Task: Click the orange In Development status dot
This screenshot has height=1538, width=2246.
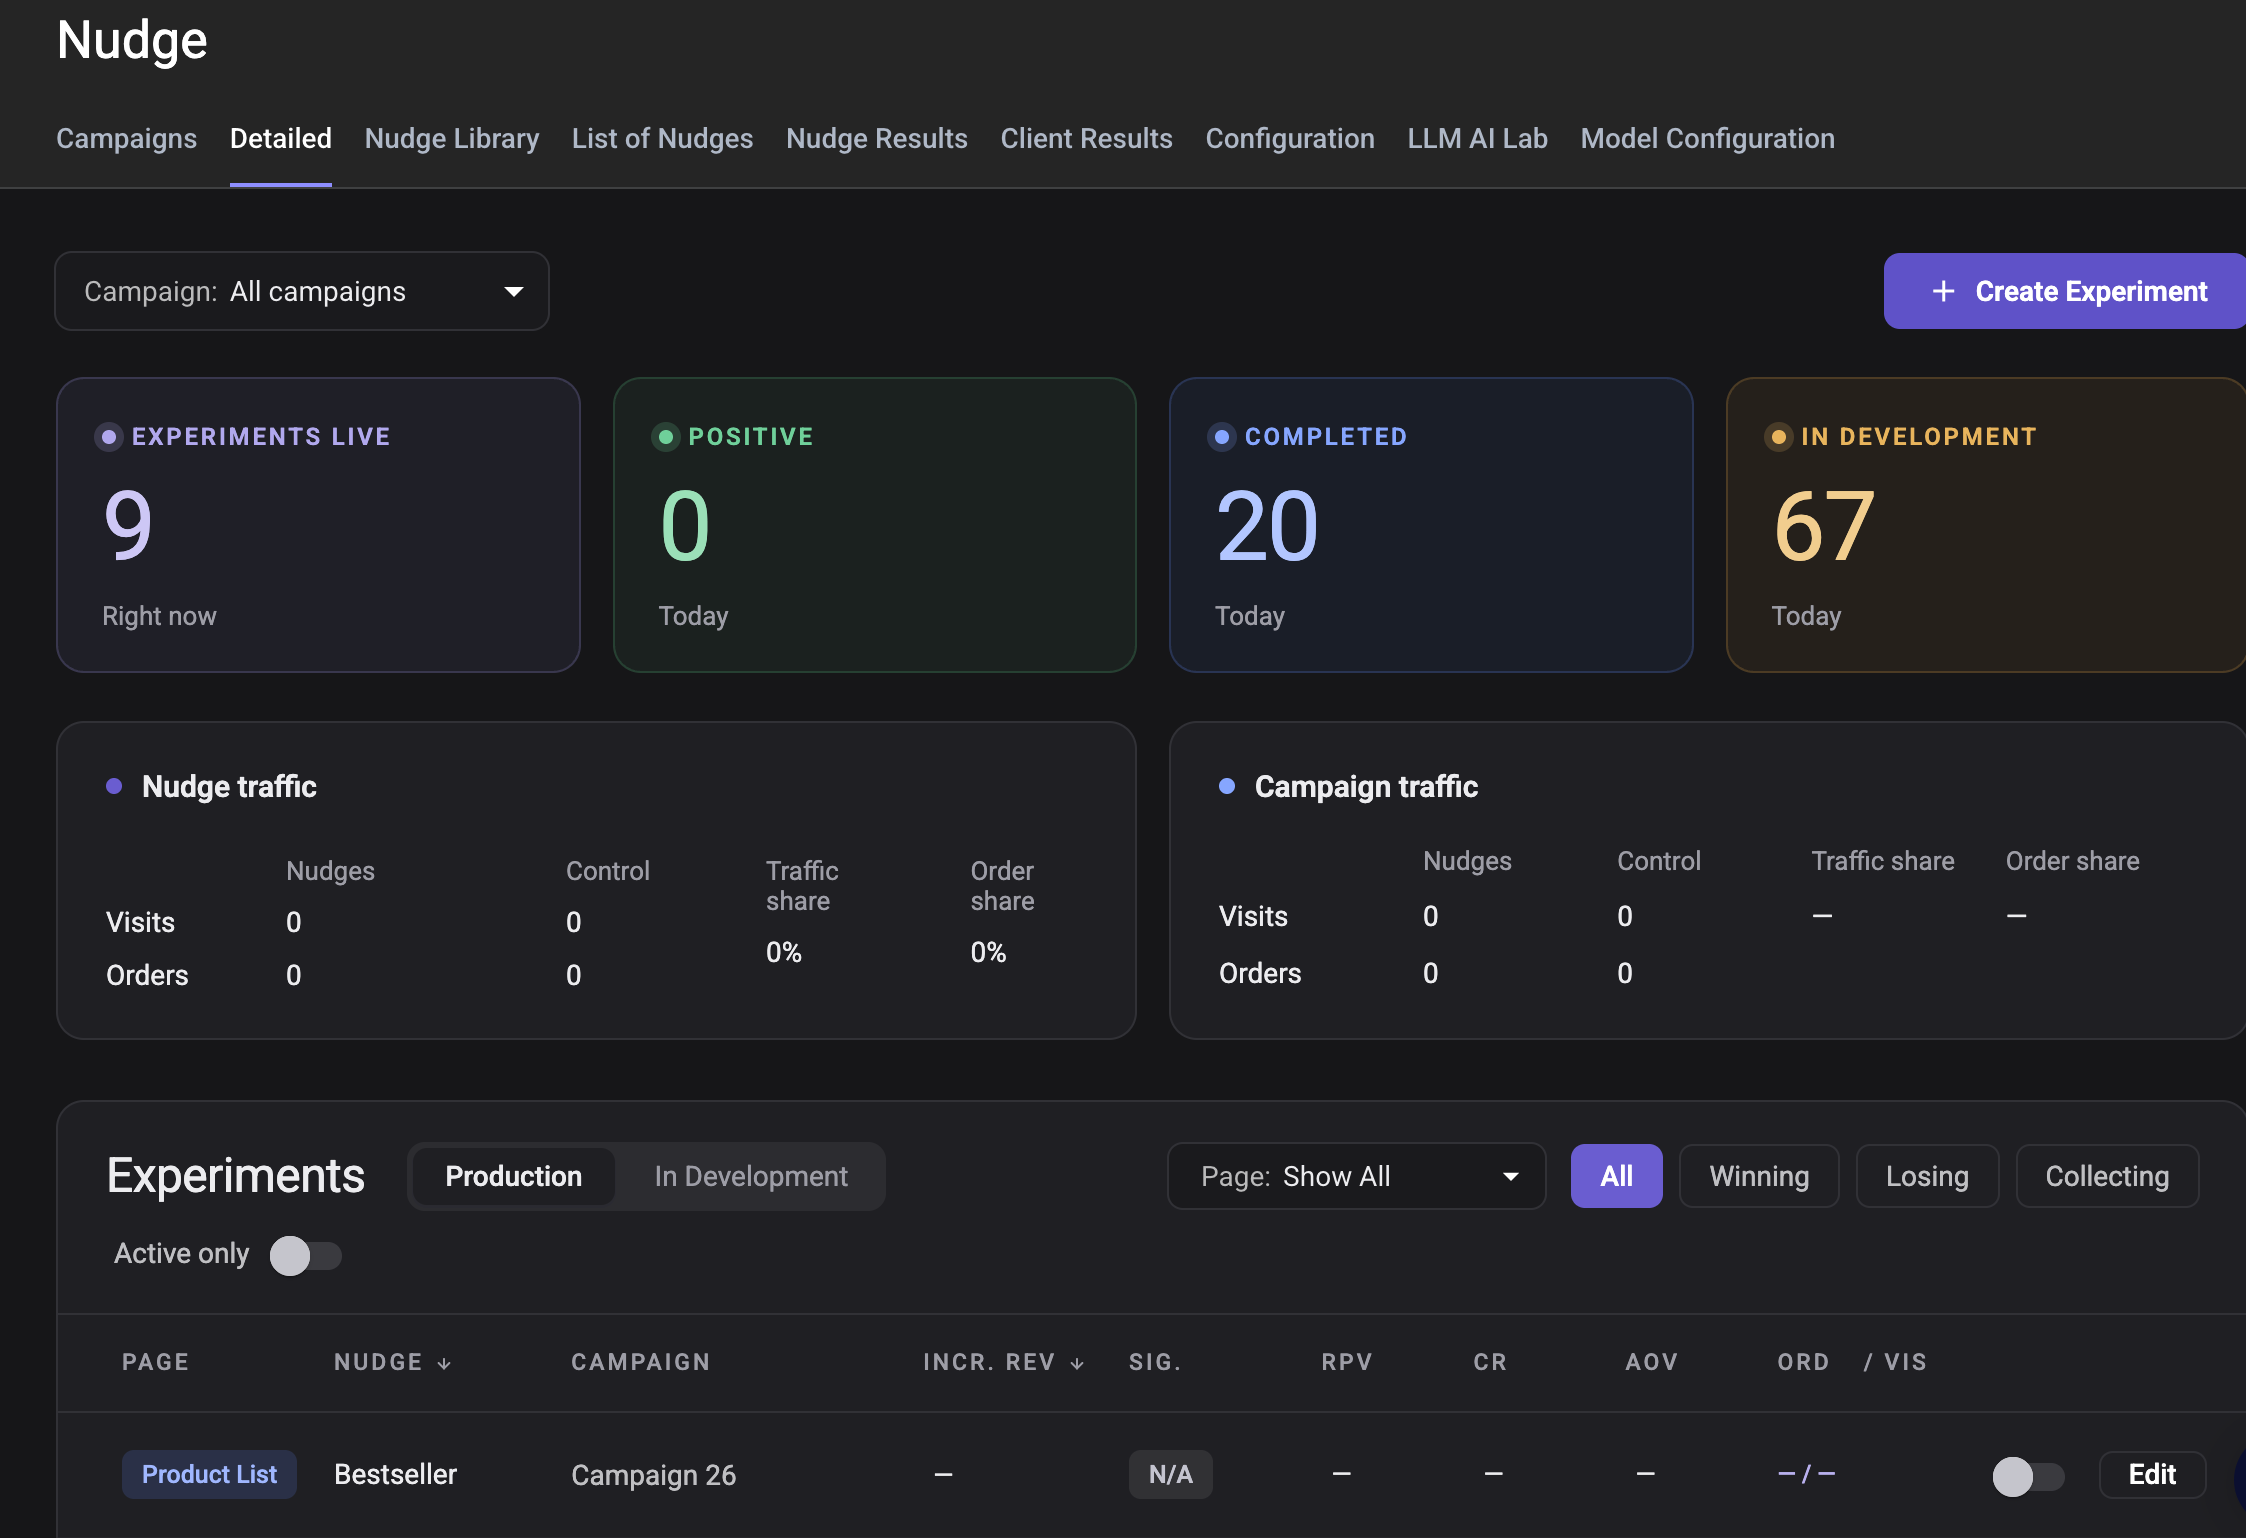Action: click(1778, 437)
